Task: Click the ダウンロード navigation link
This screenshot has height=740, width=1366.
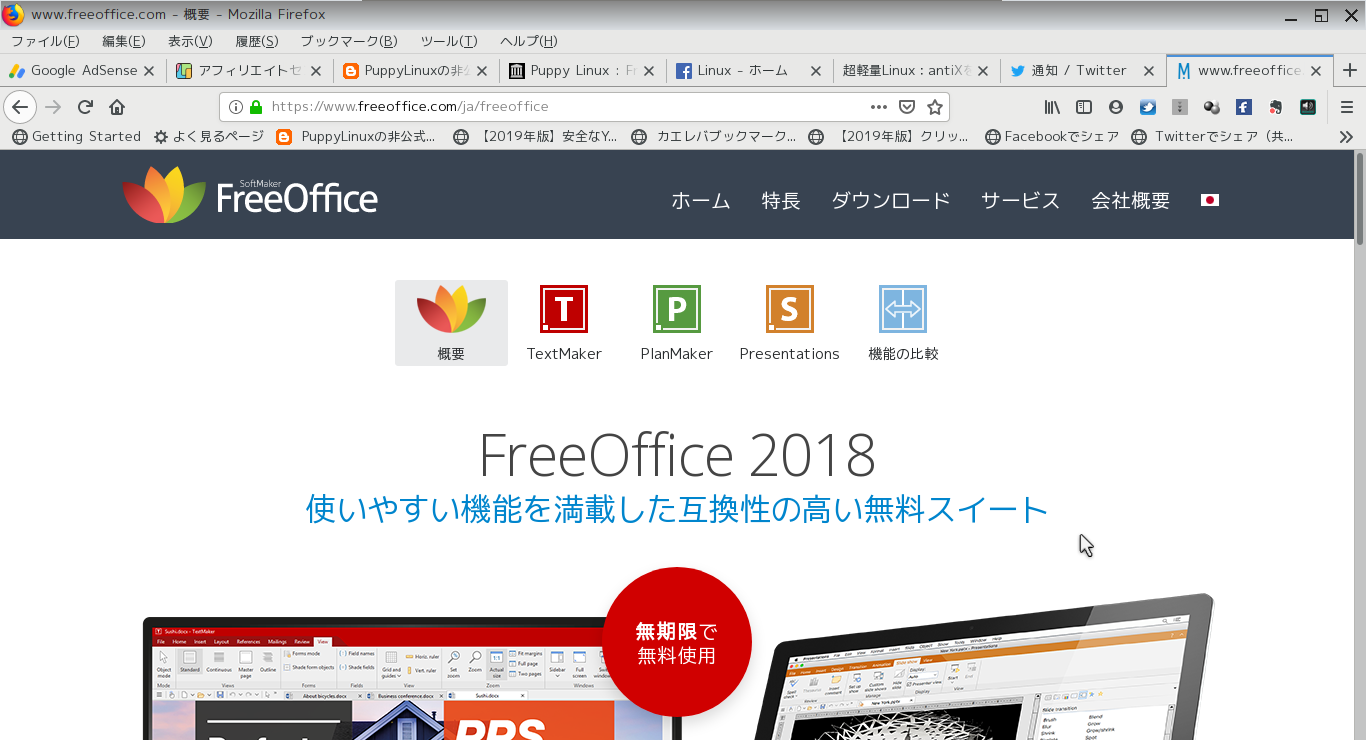Action: point(891,200)
